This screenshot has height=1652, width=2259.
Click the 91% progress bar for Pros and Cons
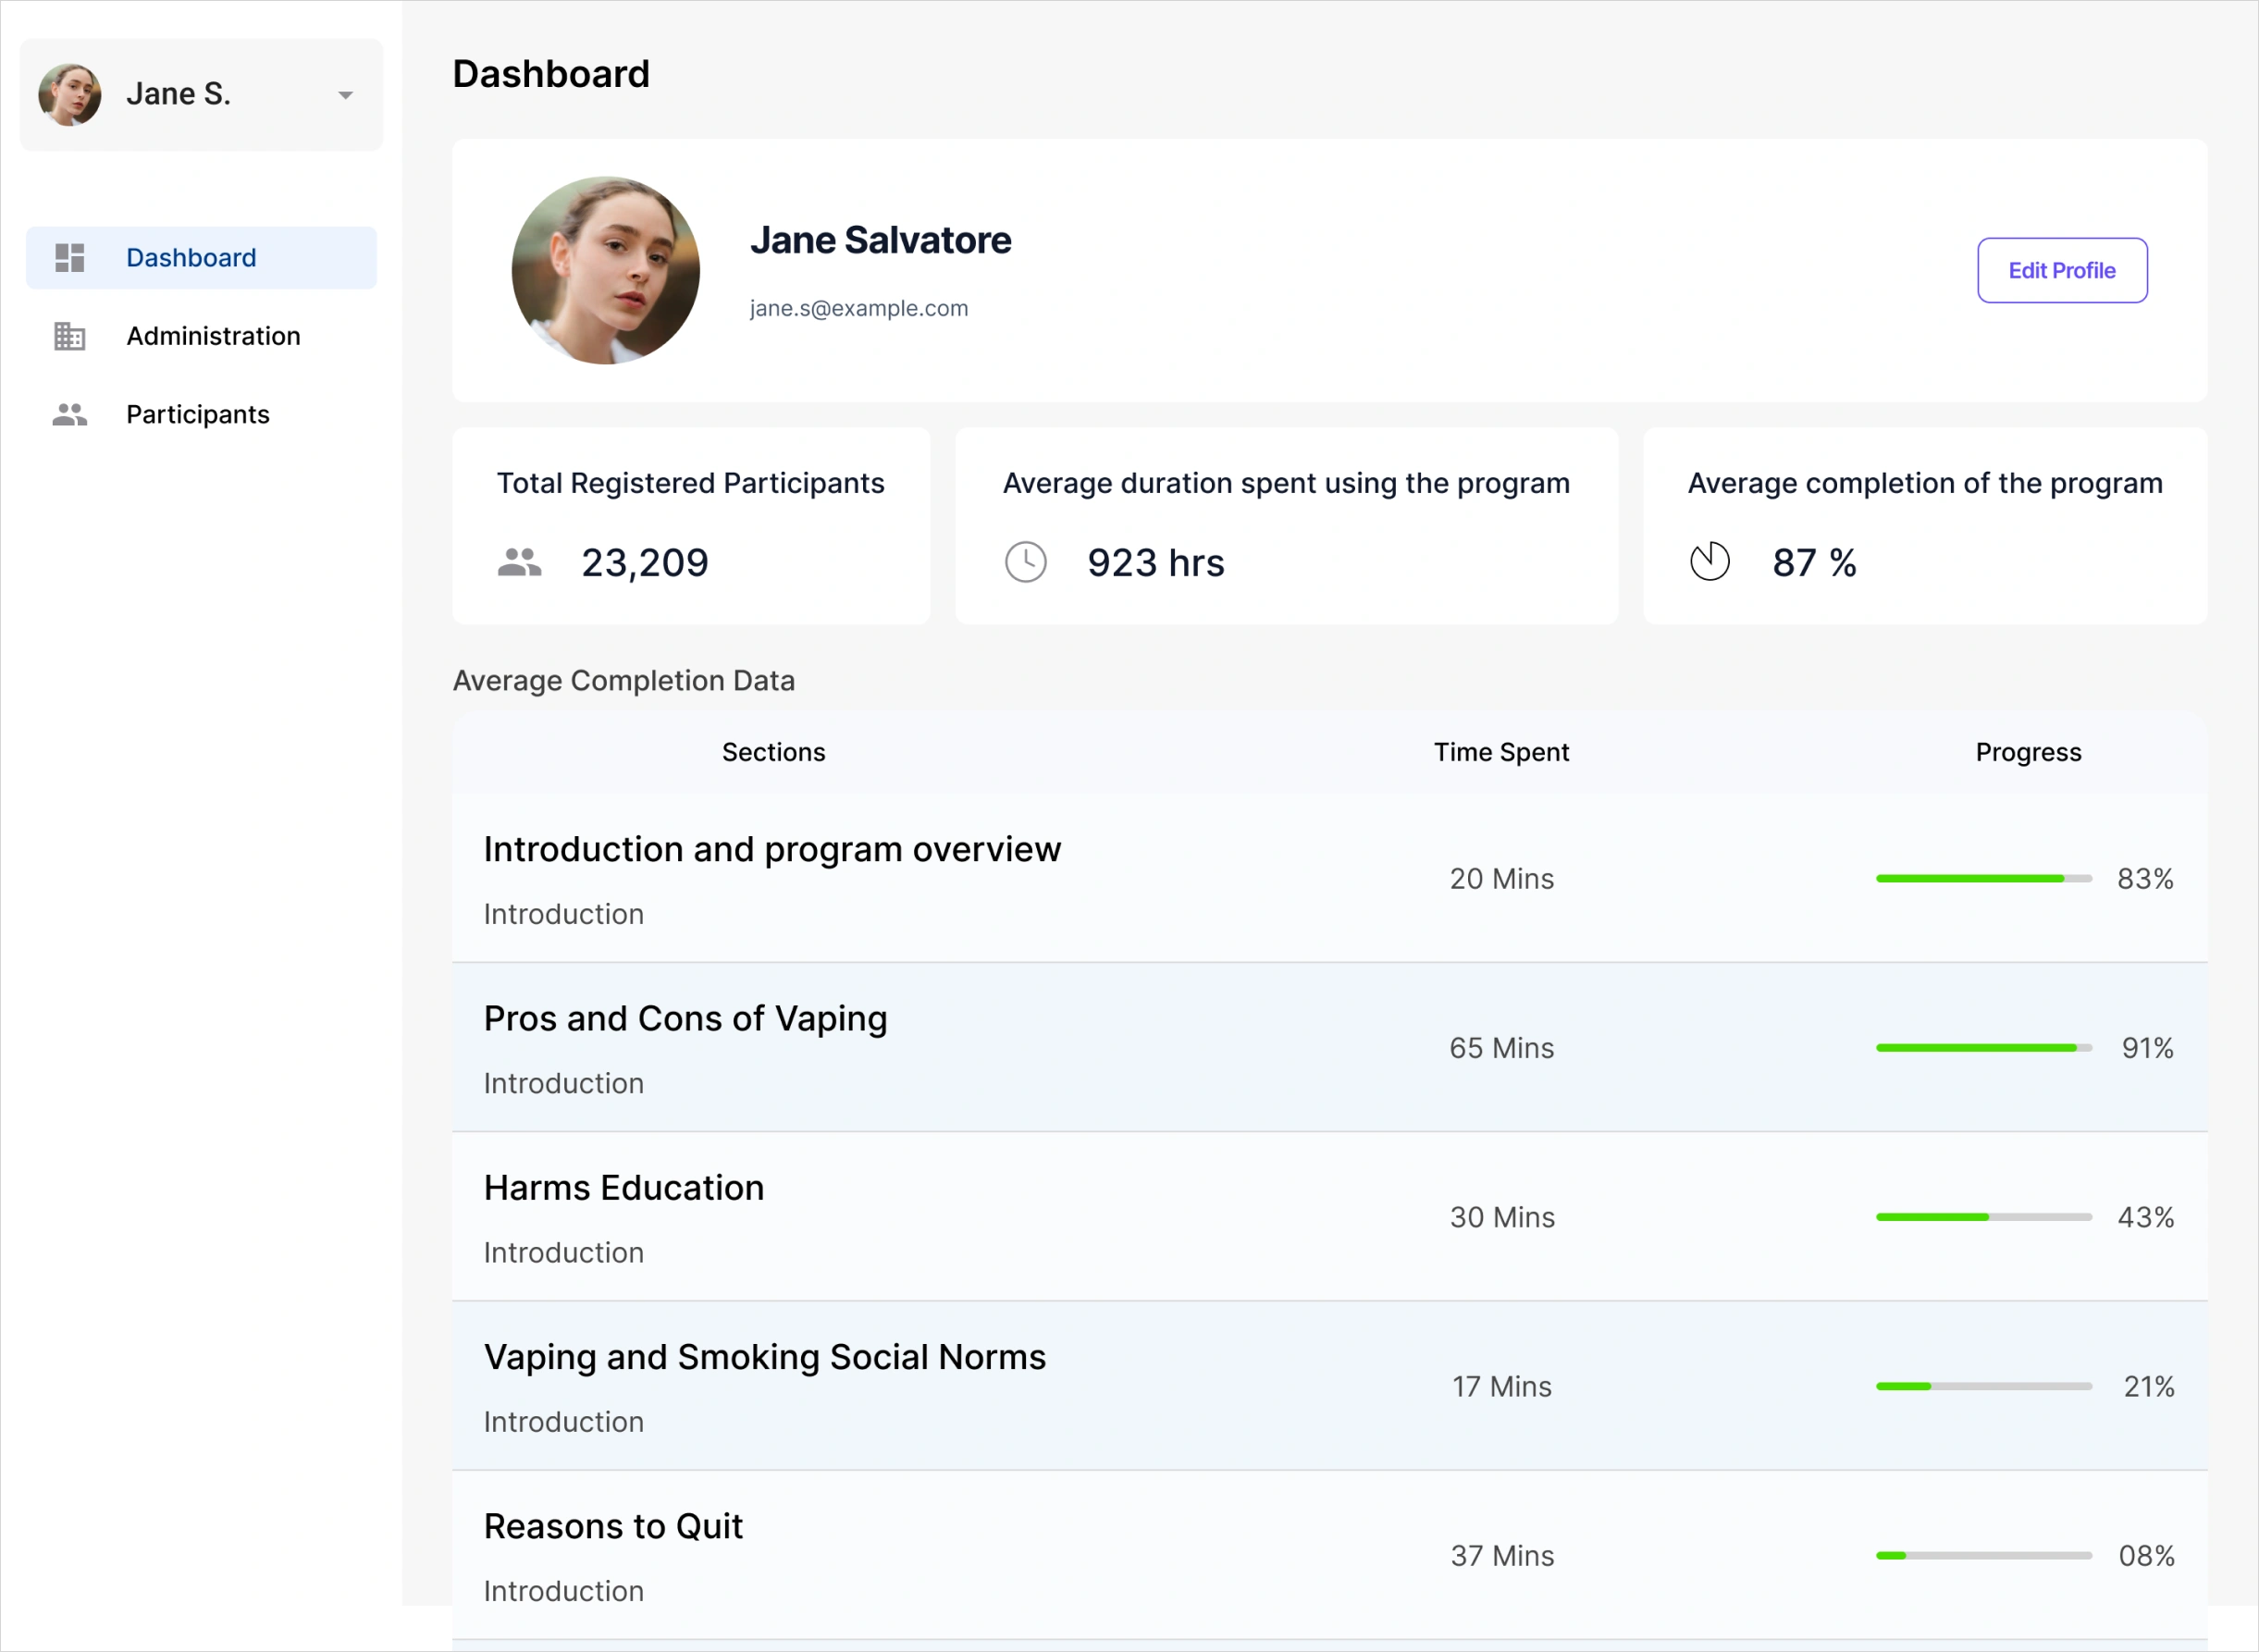pos(1983,1048)
